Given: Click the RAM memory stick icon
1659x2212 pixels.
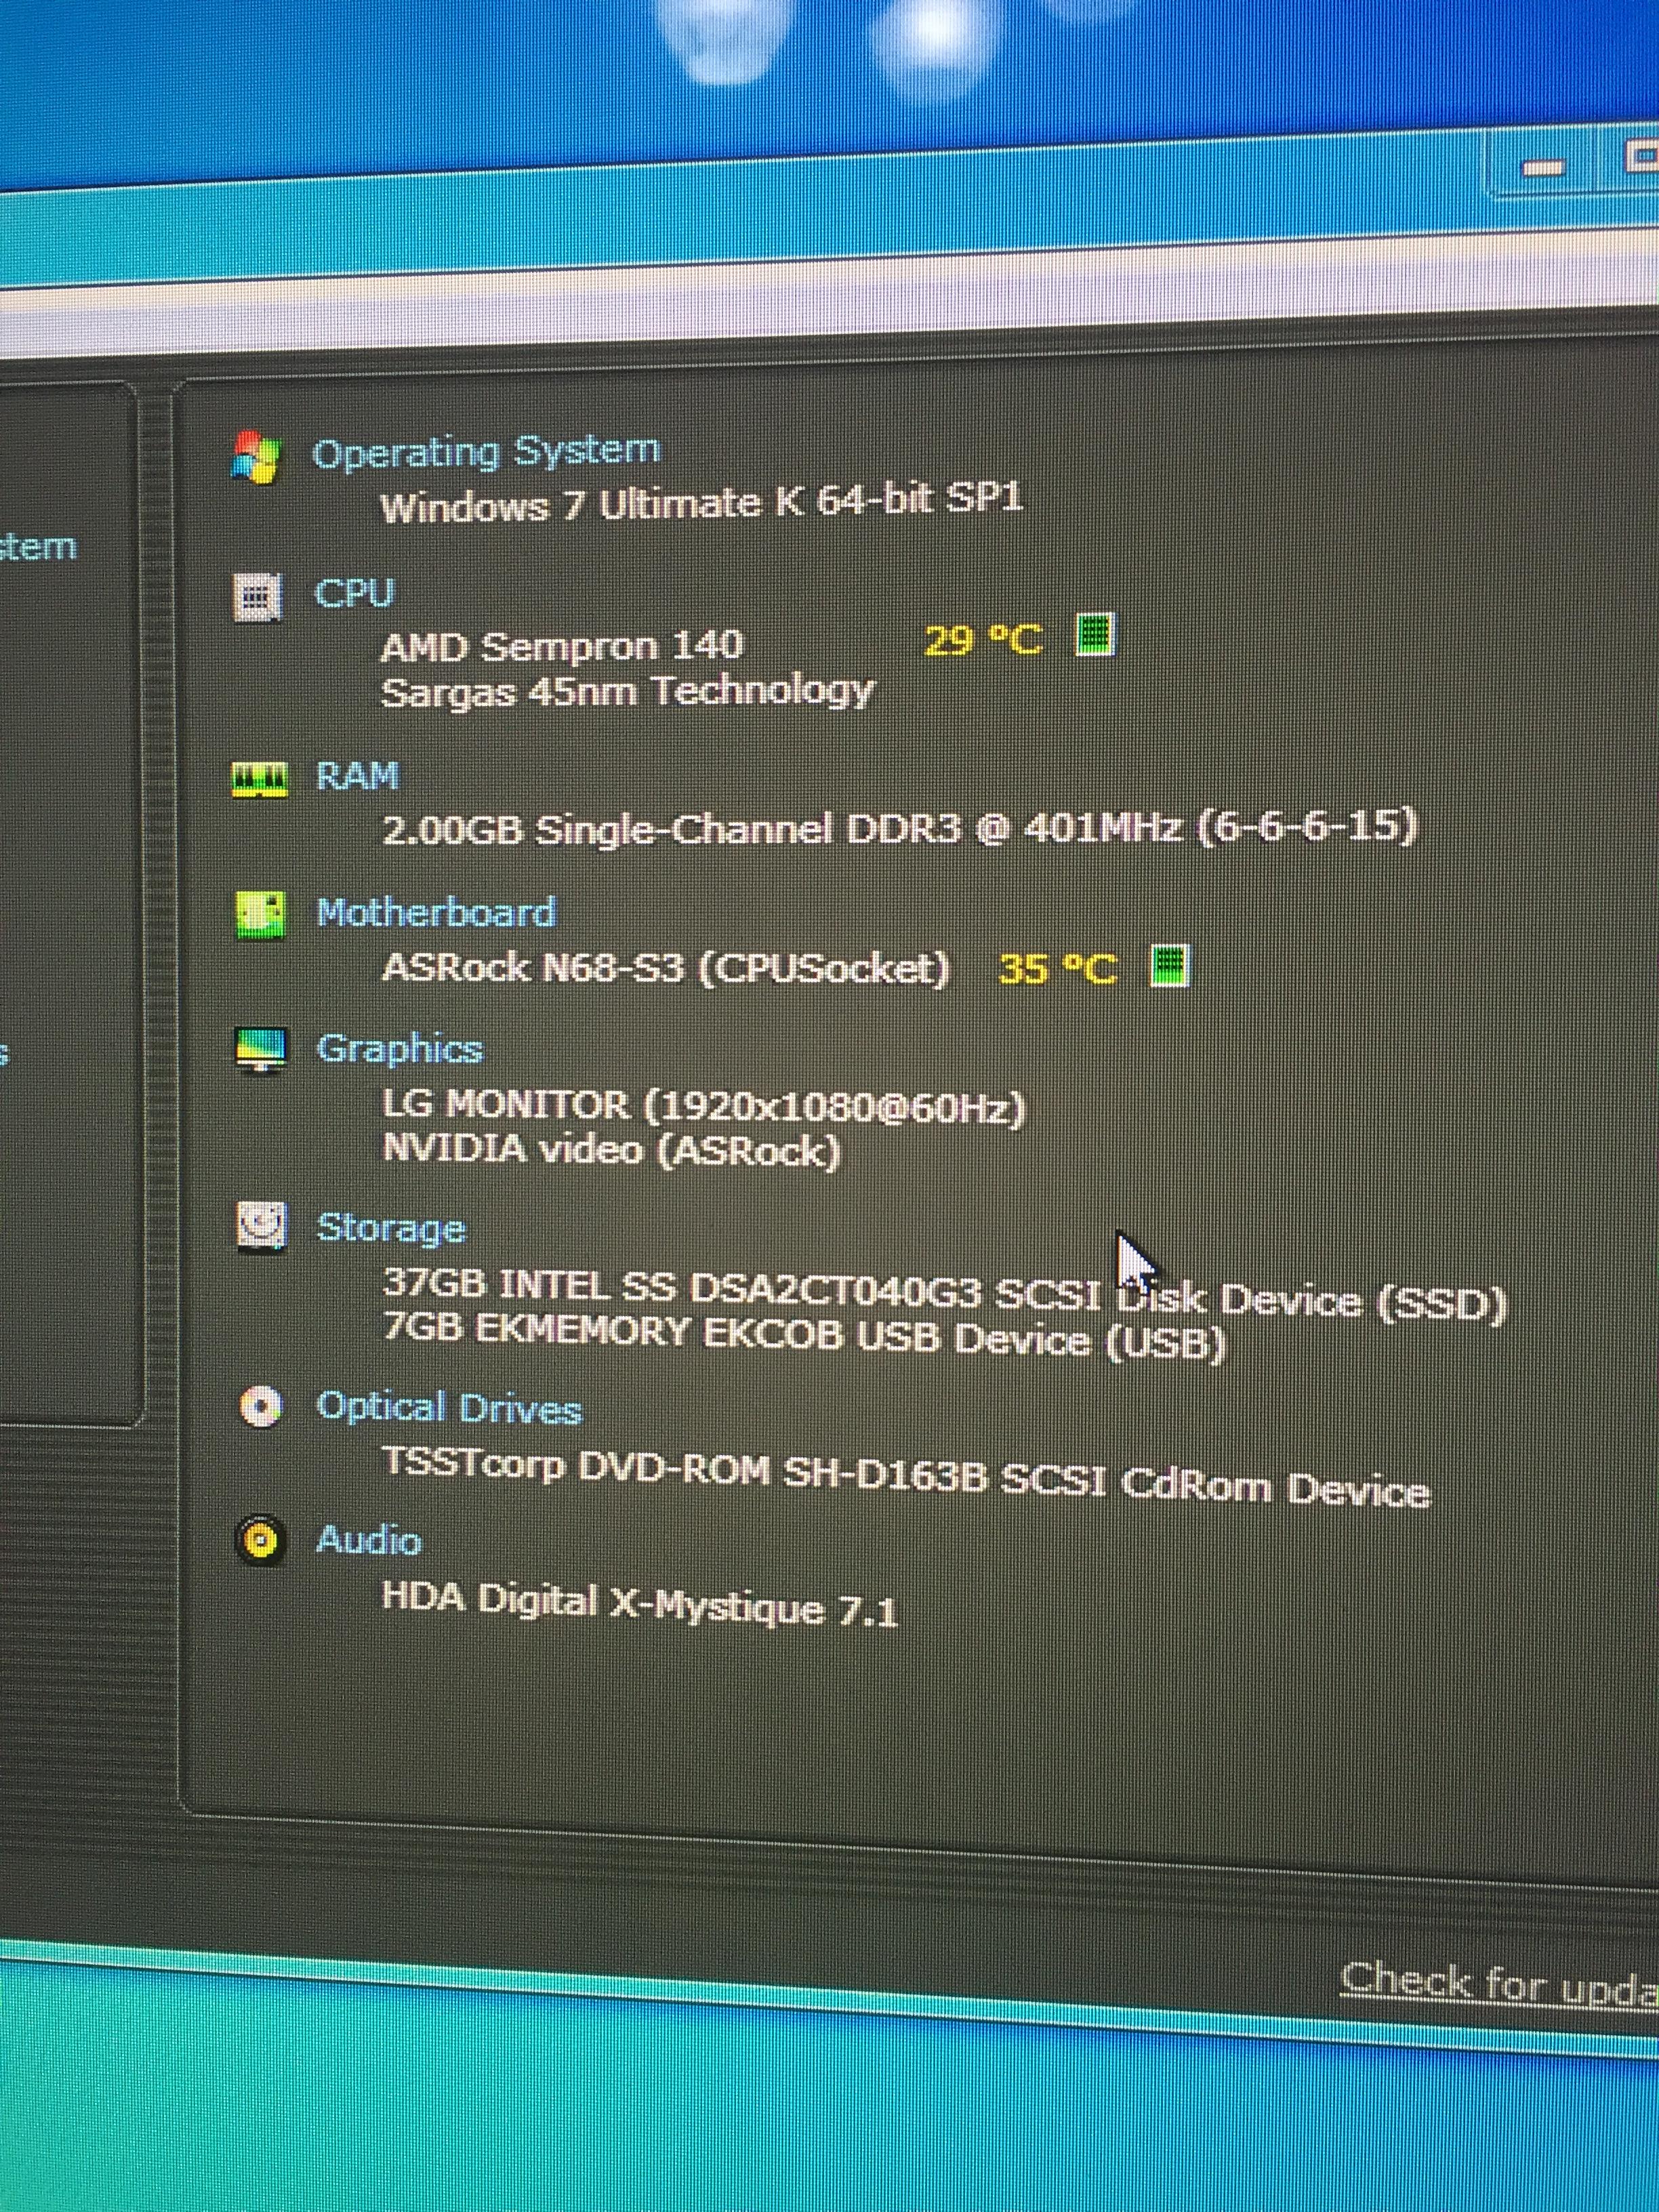Looking at the screenshot, I should point(259,779).
